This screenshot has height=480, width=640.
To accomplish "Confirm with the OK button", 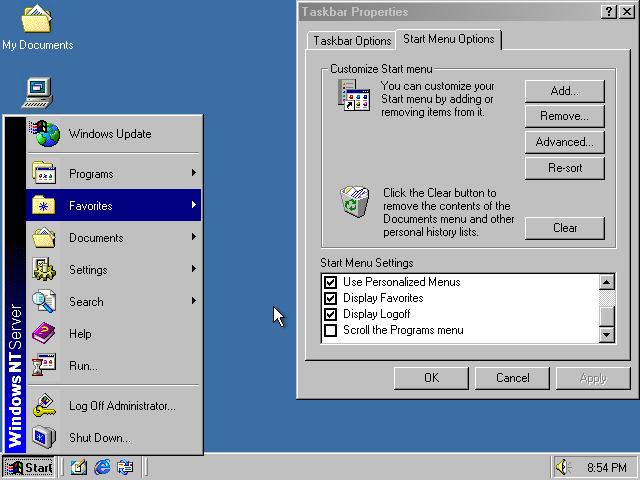I will point(431,378).
